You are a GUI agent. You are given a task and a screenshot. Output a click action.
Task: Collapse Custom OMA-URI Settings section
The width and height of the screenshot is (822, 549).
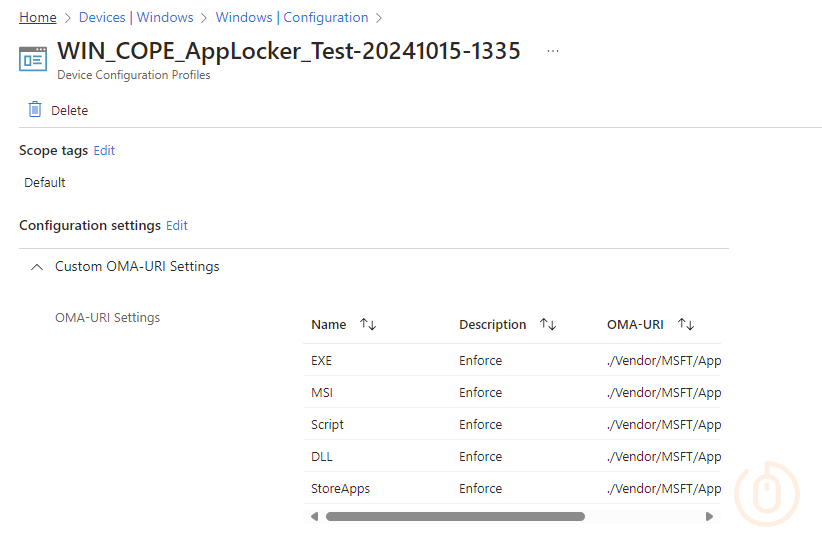pos(37,267)
